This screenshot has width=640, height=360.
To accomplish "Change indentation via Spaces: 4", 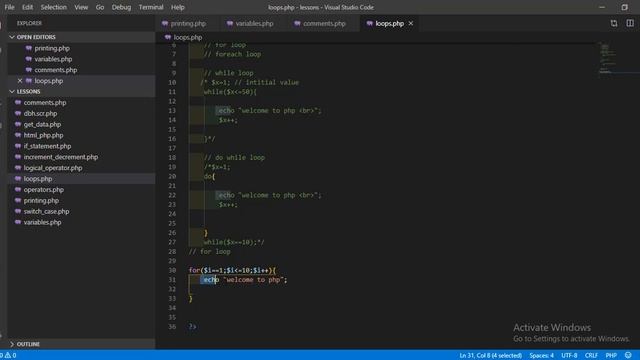I will tap(541, 356).
